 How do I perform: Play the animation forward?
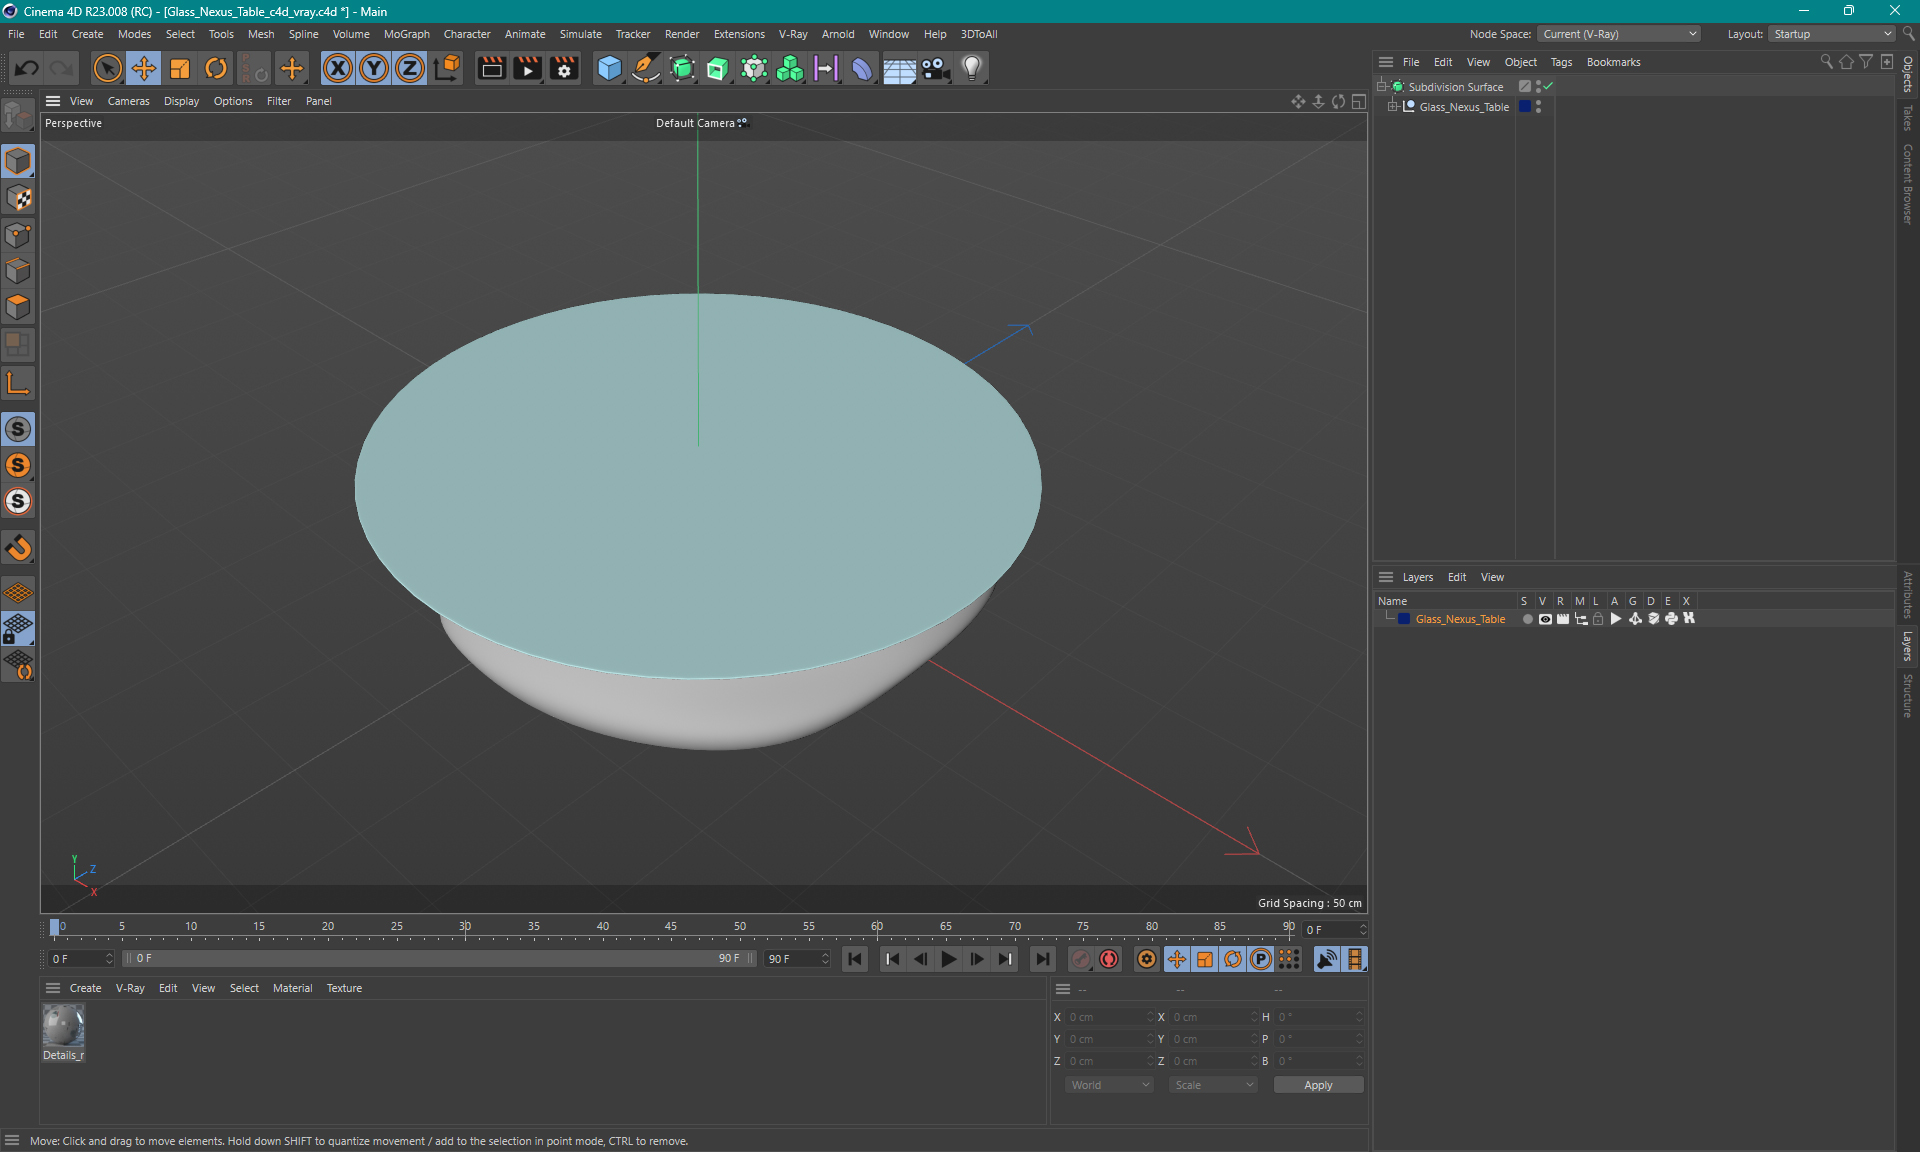[x=948, y=959]
